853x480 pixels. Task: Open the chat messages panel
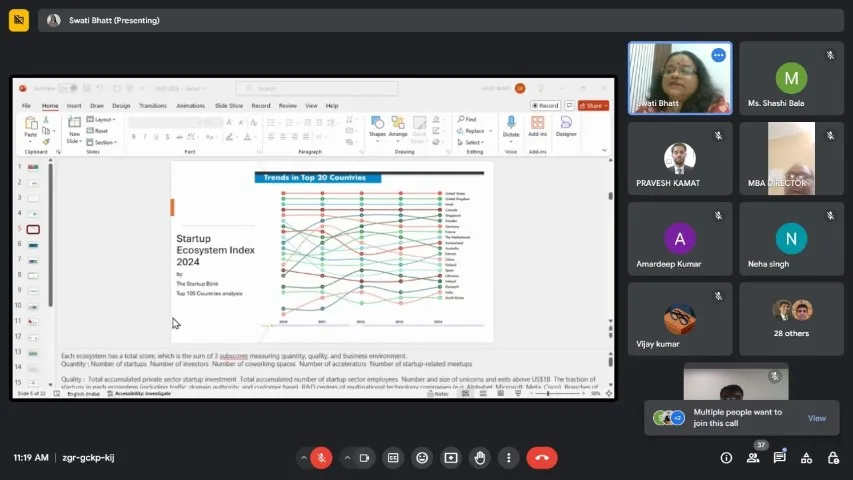pos(779,458)
